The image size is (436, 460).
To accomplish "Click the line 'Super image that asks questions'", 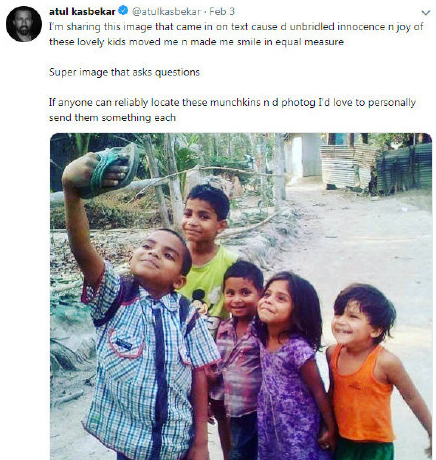I will tap(124, 72).
